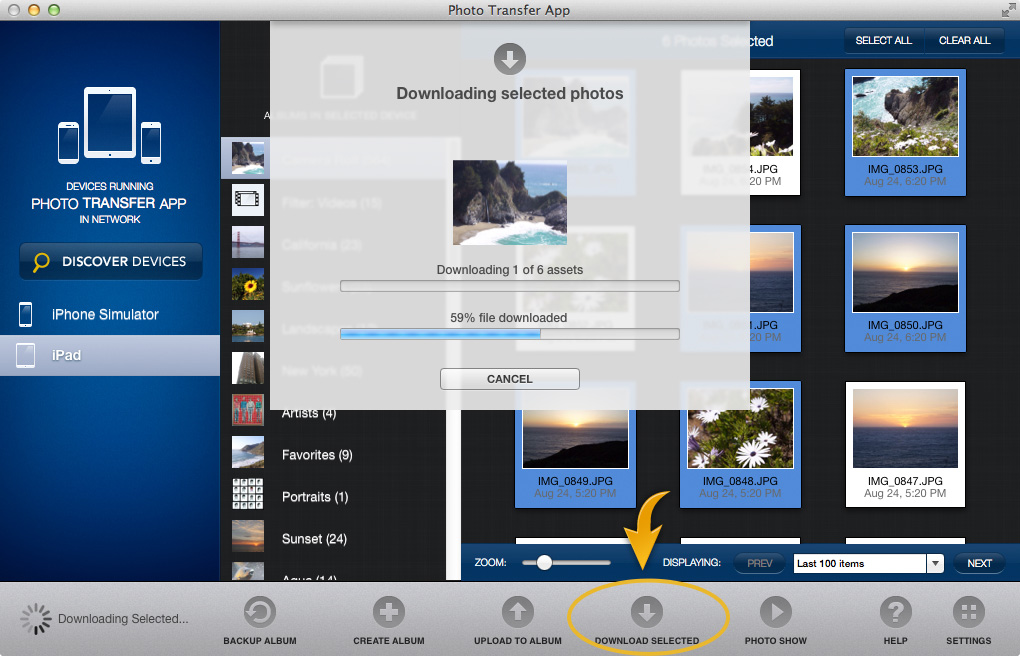Click the waterfall preview image in dialog
This screenshot has width=1020, height=656.
click(509, 202)
